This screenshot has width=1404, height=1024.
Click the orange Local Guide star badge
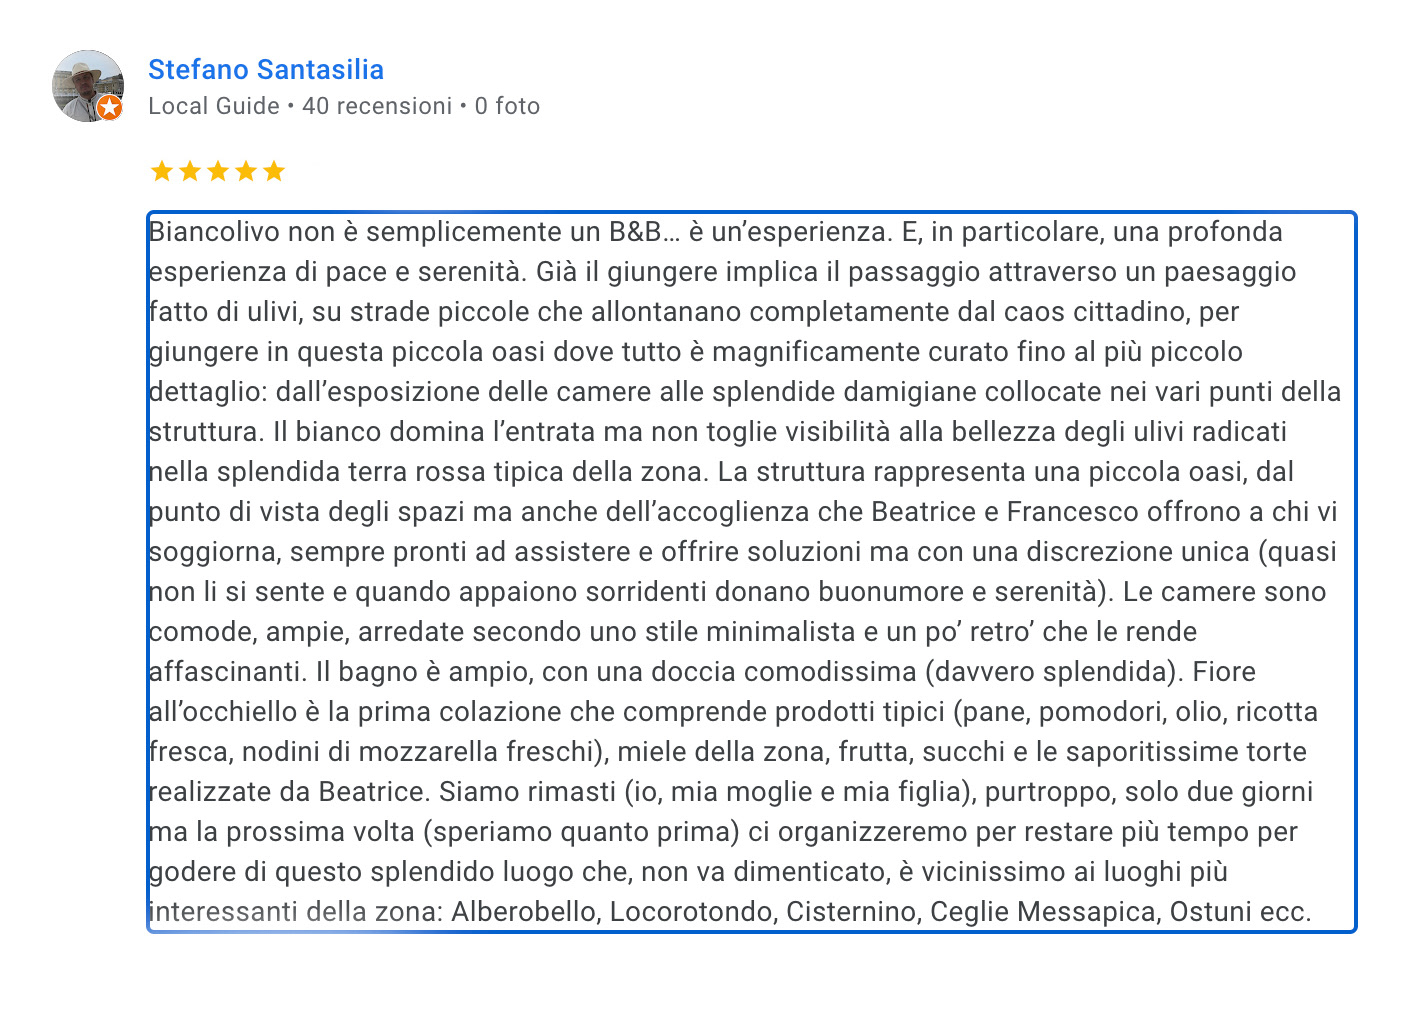click(x=110, y=107)
